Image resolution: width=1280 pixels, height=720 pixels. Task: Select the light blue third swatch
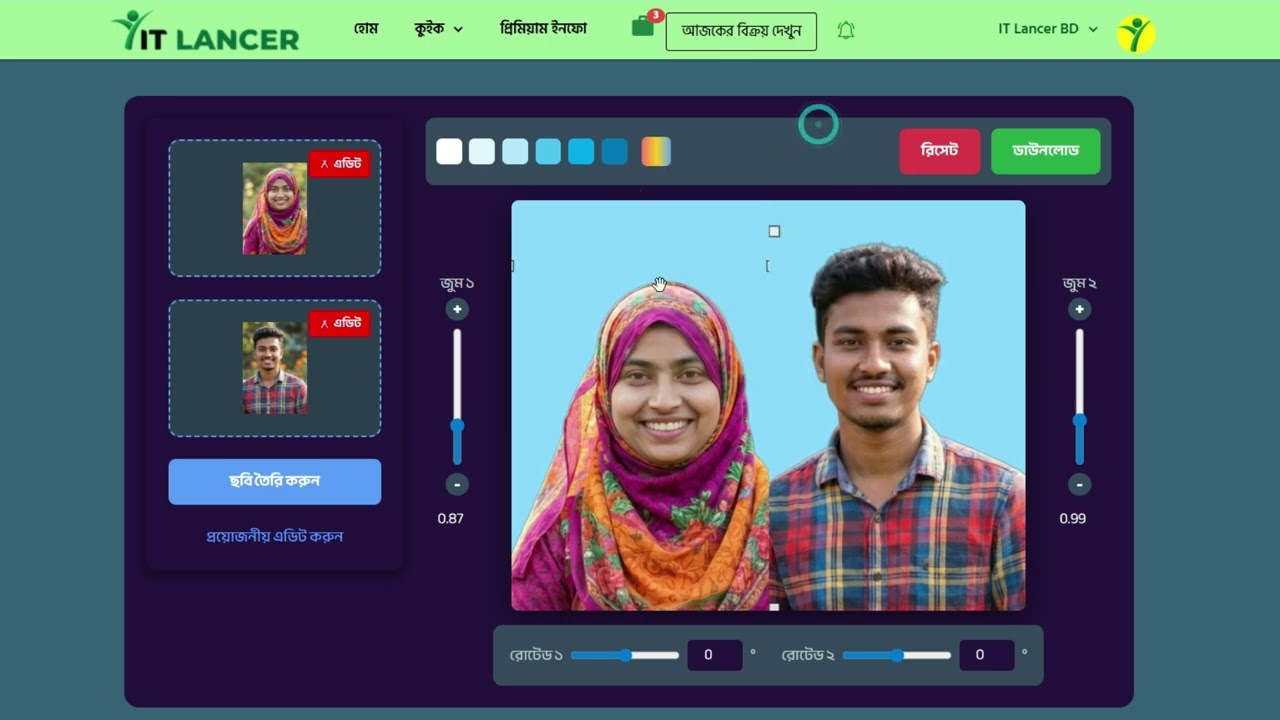point(515,151)
